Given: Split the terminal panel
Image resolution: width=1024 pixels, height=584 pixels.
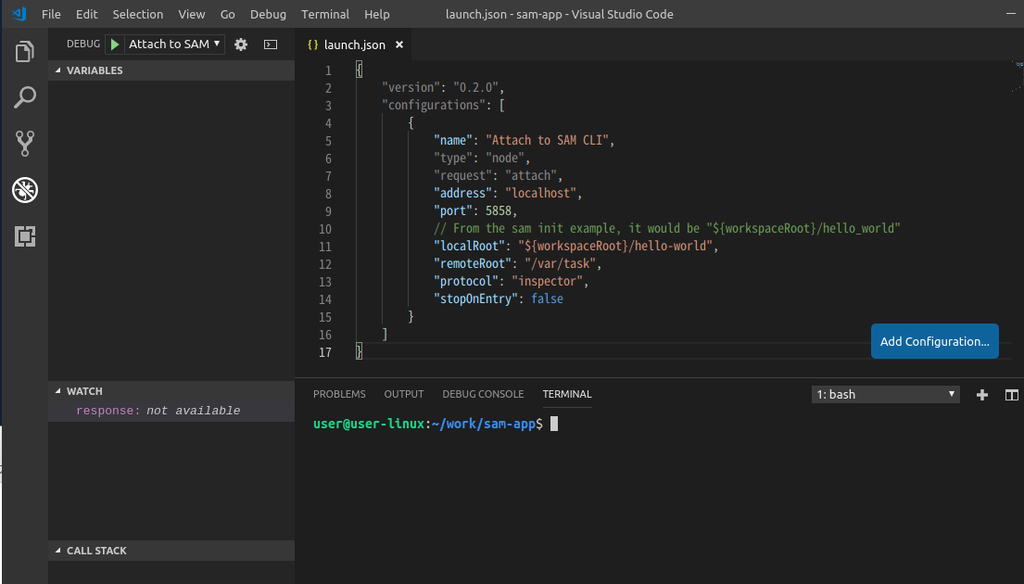Looking at the screenshot, I should tap(1012, 395).
